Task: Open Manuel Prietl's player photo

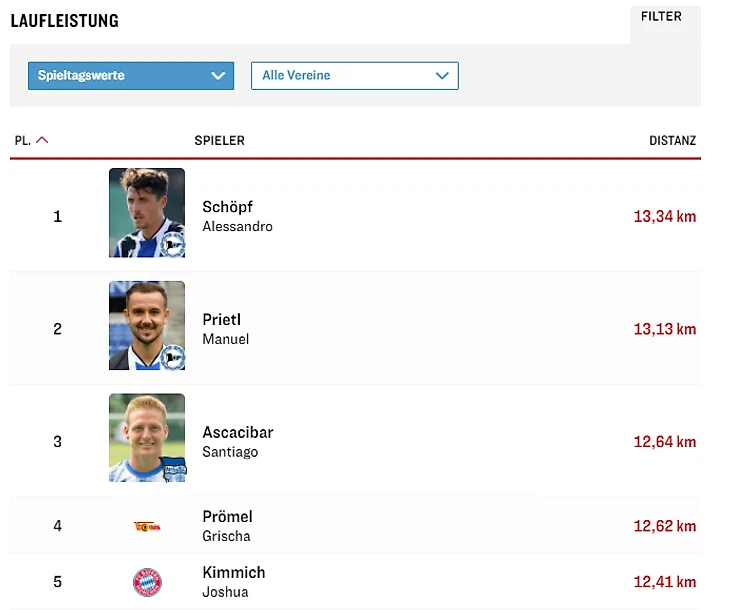Action: 146,325
